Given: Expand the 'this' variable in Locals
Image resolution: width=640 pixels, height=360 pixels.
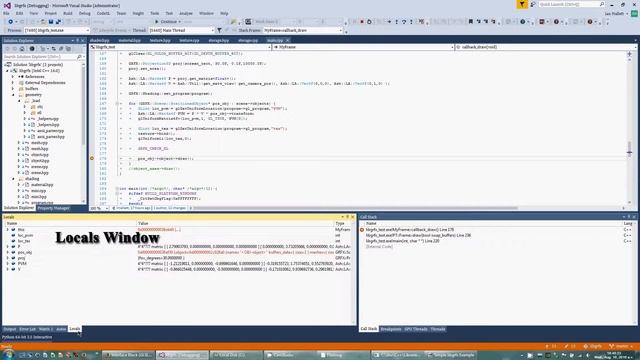Looking at the screenshot, I should tap(7, 230).
